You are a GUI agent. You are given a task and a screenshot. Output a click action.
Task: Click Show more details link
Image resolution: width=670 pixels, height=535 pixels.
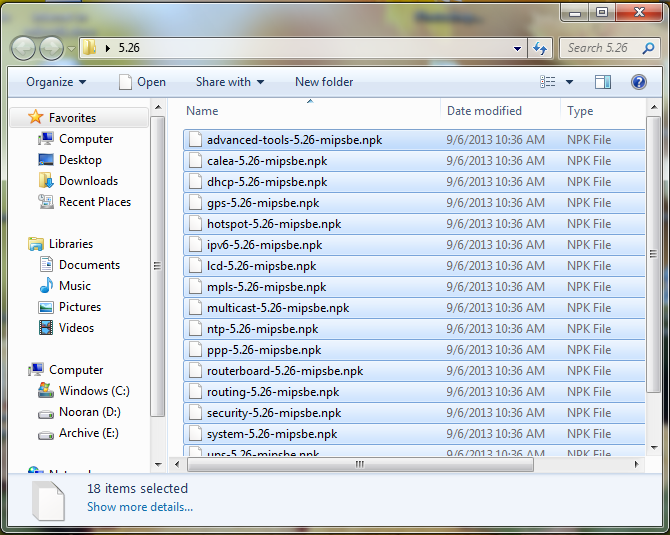(140, 507)
